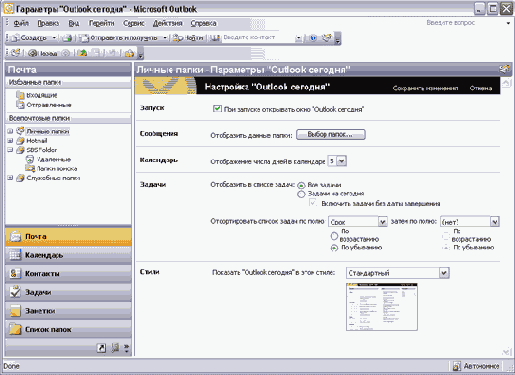
Task: Click the folder banner icon at right
Action: [504, 69]
